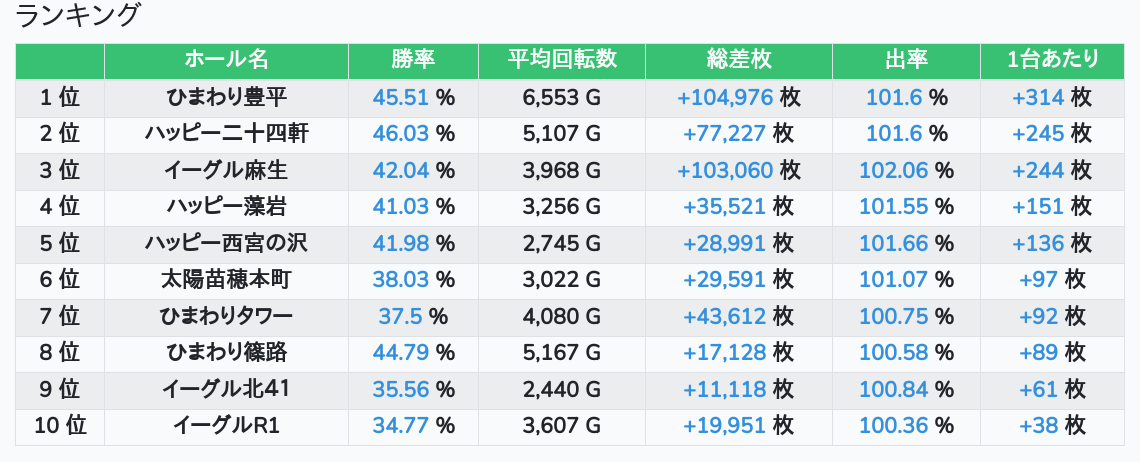This screenshot has width=1140, height=462.
Task: Click the +151 per-machine value
Action: (1038, 207)
